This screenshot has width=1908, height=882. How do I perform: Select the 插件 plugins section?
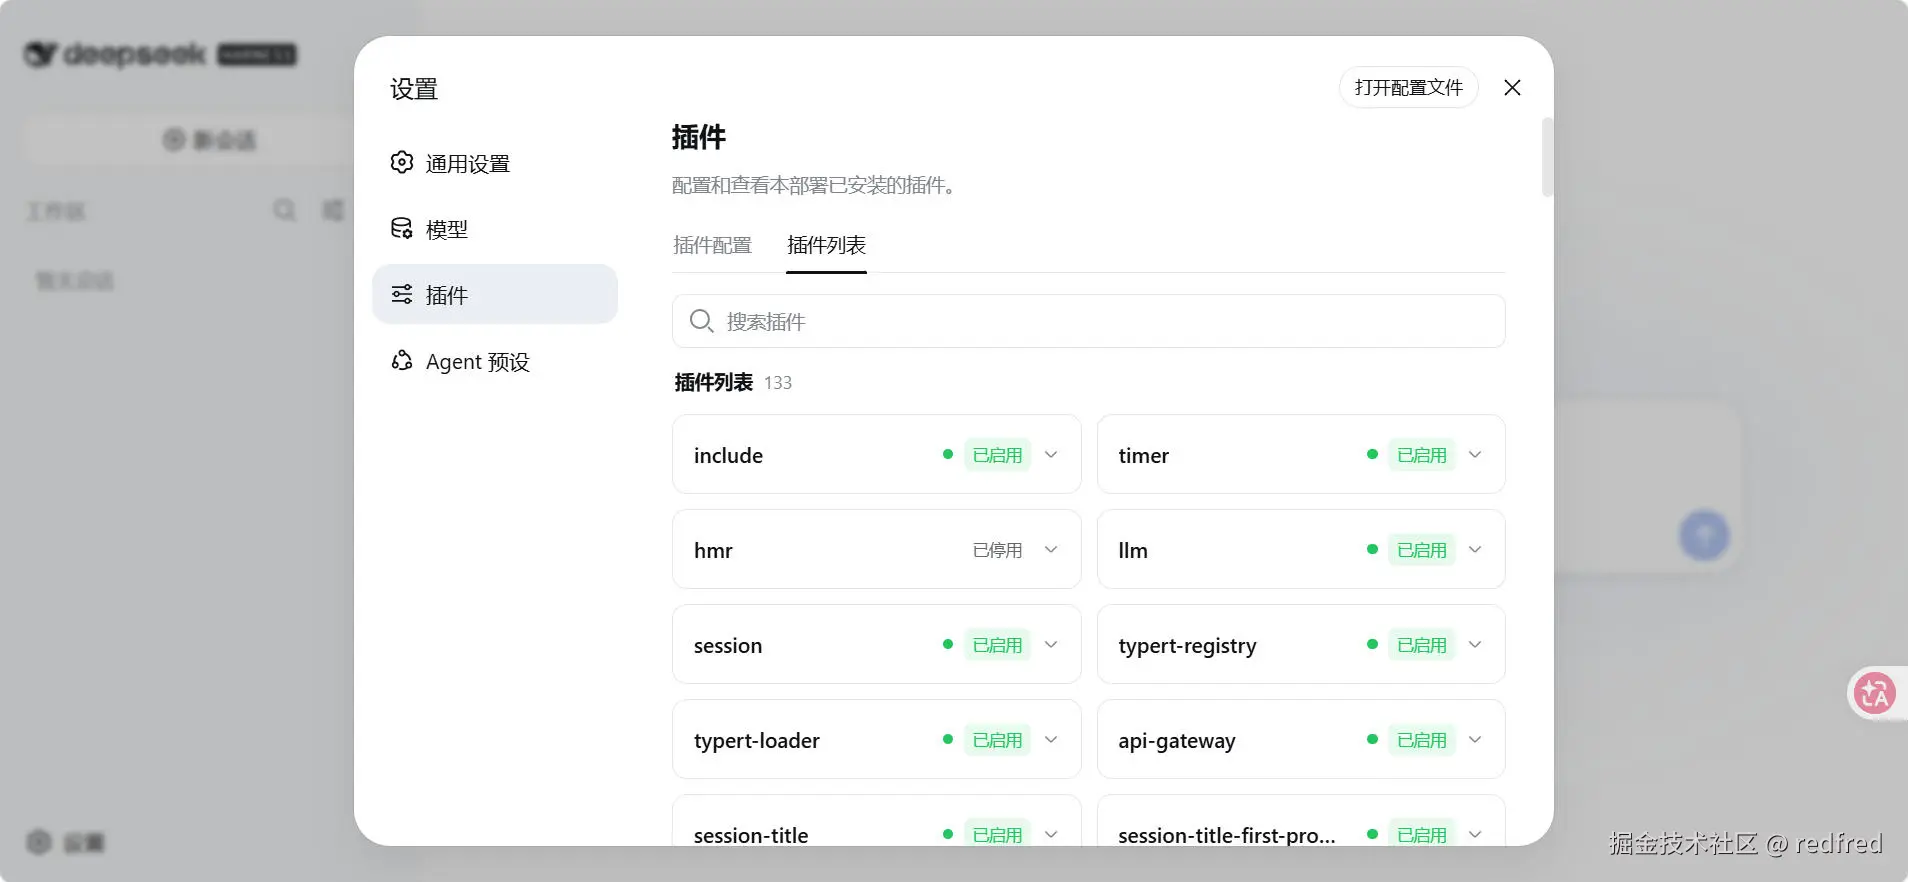point(494,295)
